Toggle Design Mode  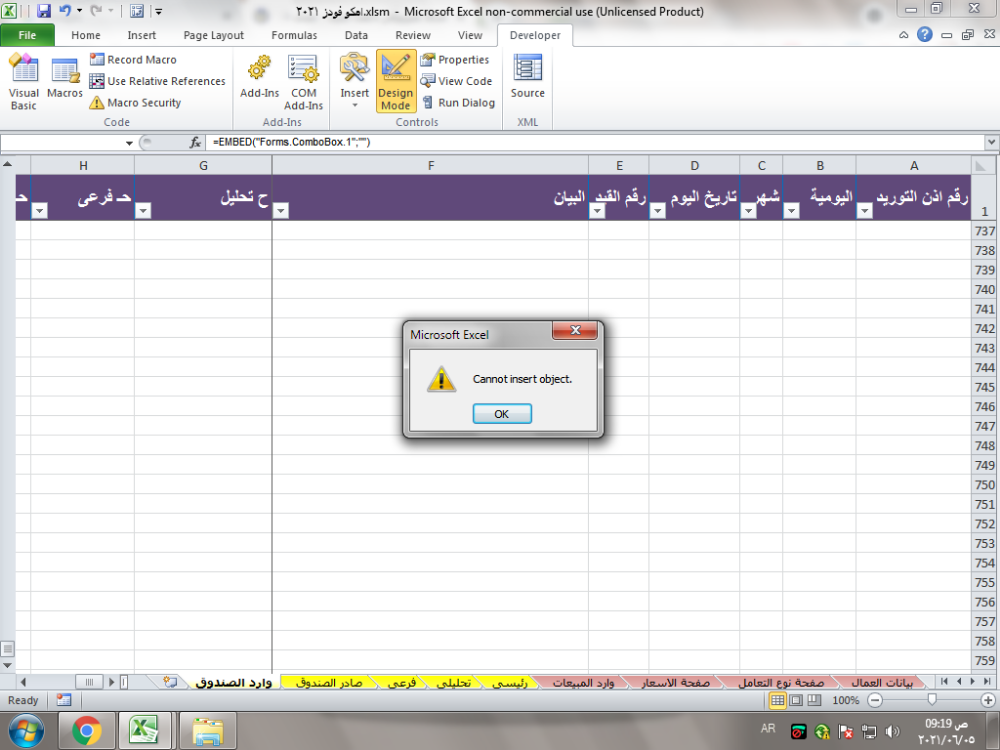point(395,82)
